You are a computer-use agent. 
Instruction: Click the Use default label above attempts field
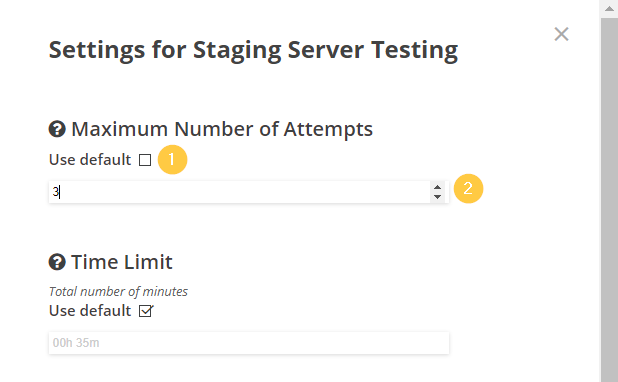pyautogui.click(x=90, y=160)
